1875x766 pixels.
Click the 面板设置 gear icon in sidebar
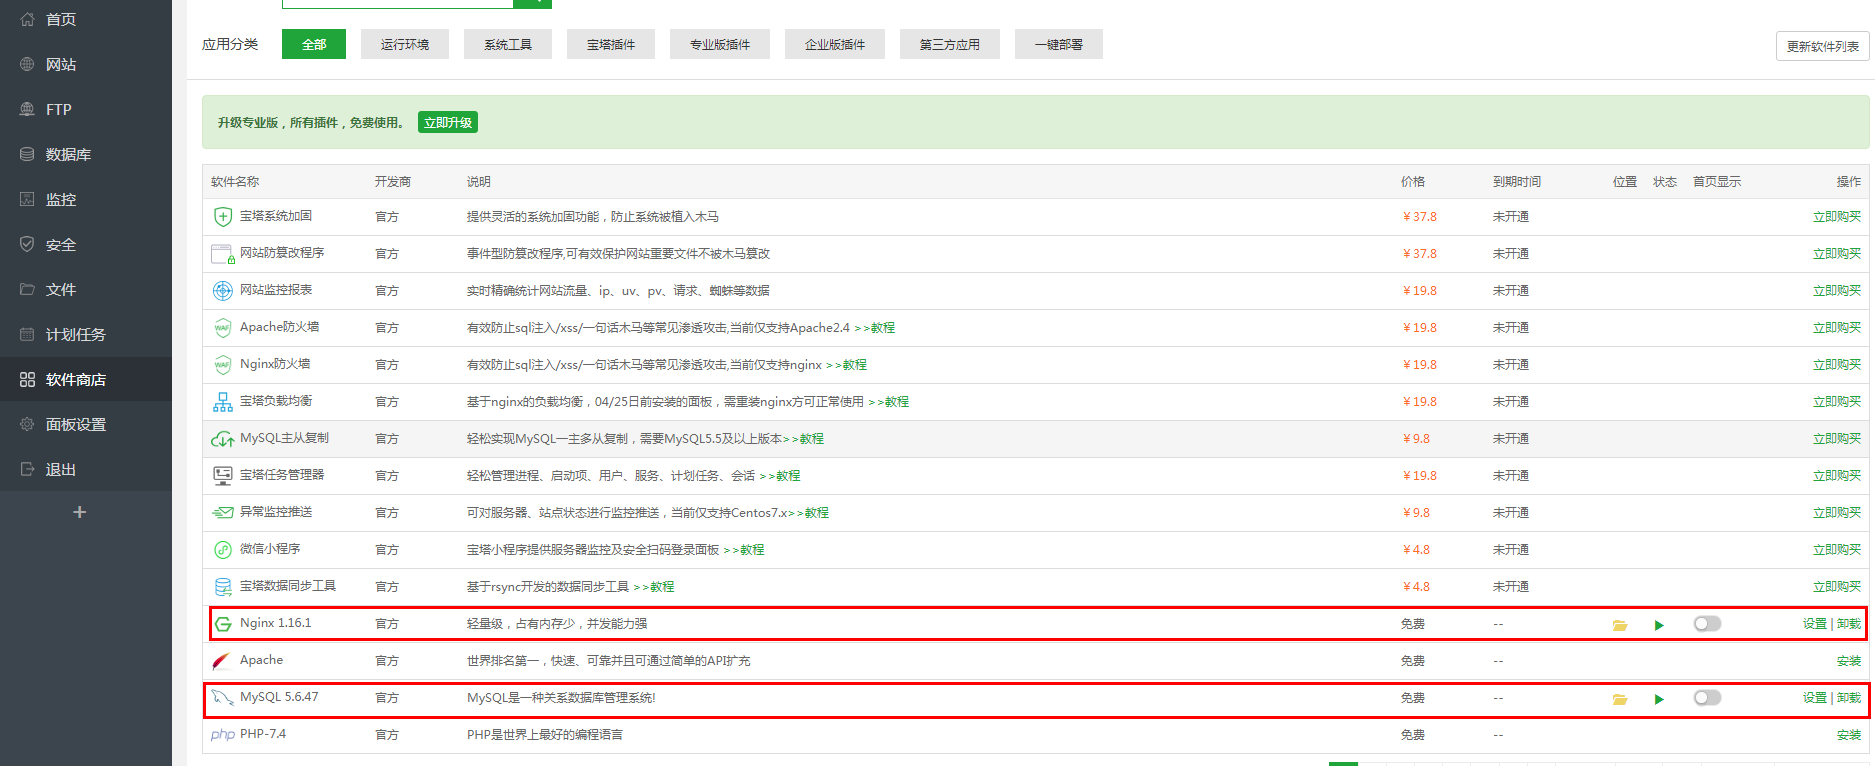[27, 424]
